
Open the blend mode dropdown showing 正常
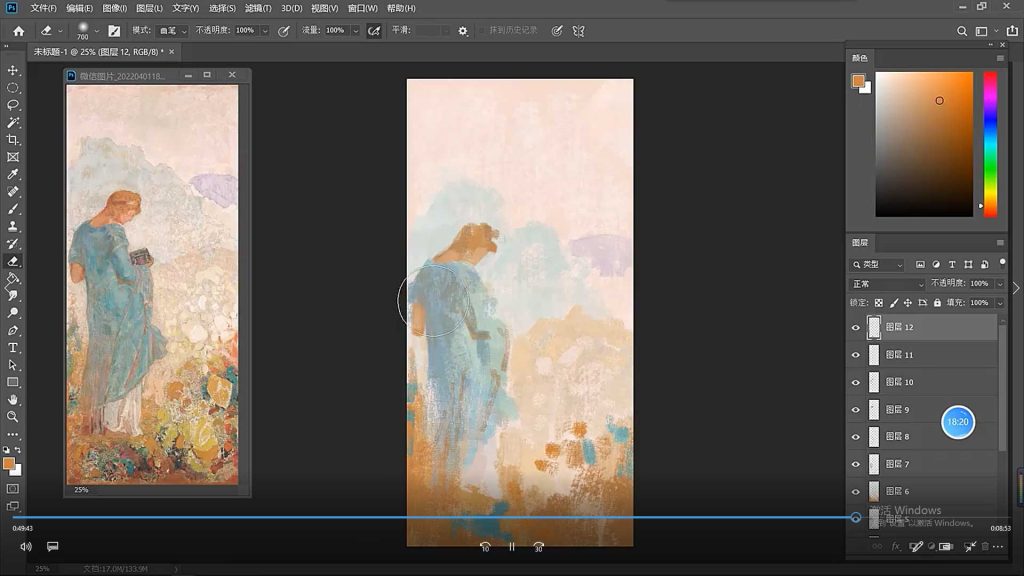point(885,283)
